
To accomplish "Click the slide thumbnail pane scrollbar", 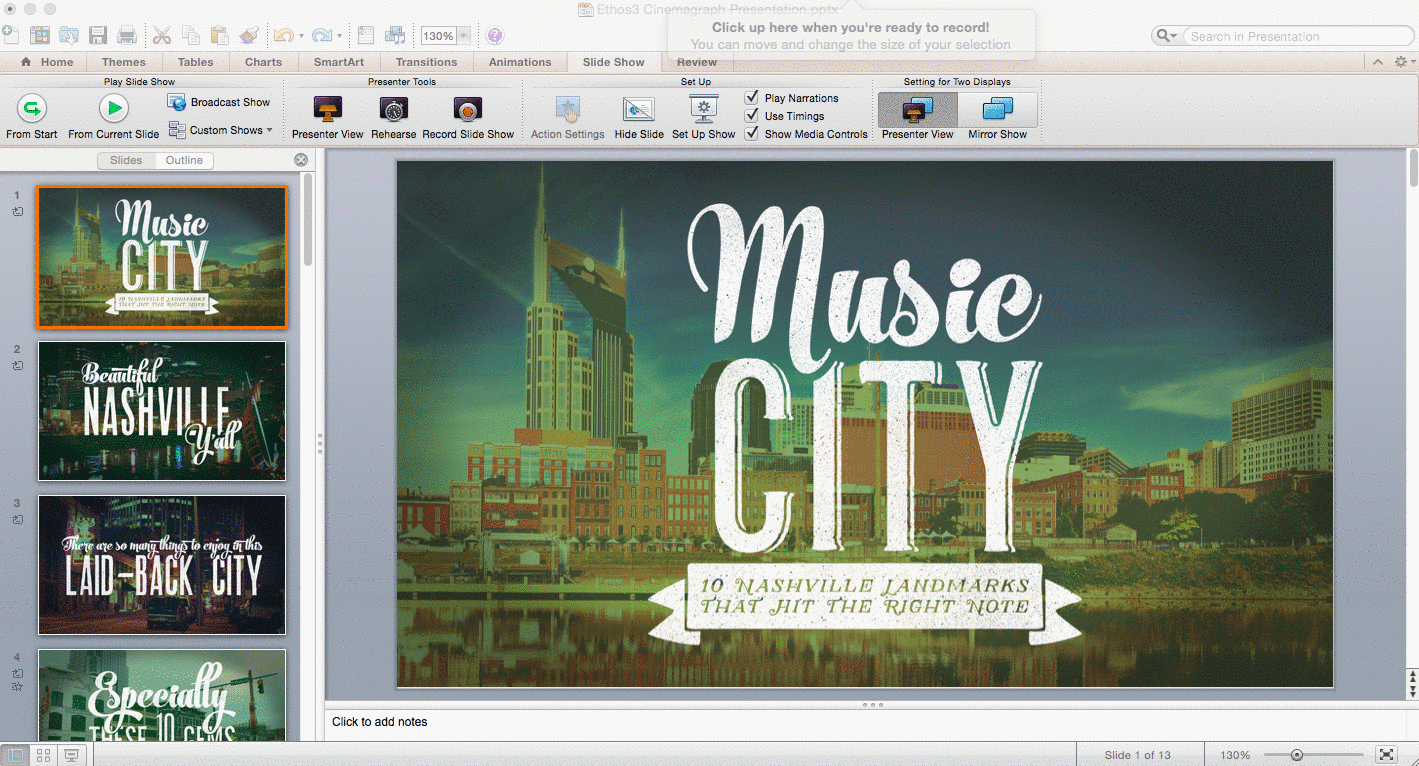I will tap(308, 220).
